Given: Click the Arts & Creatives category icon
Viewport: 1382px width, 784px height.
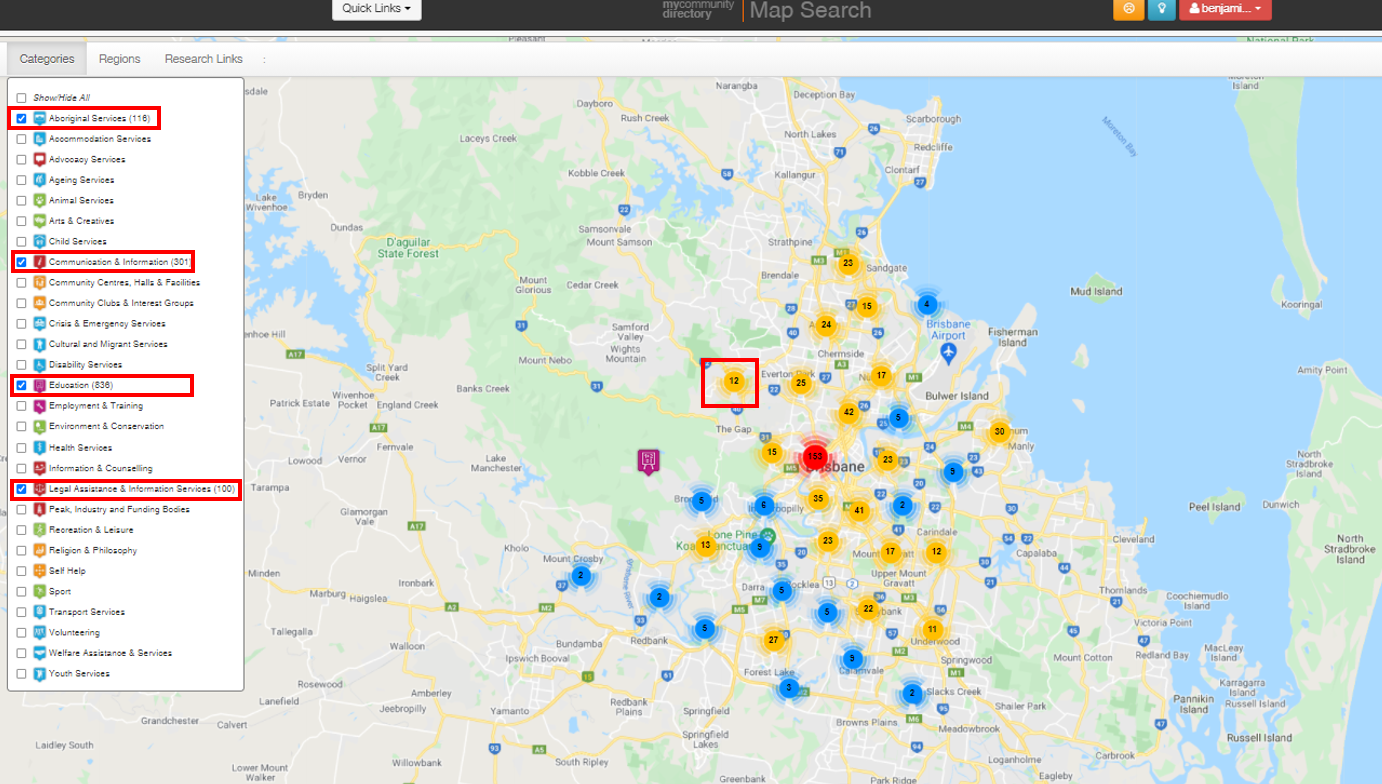Looking at the screenshot, I should click(40, 221).
